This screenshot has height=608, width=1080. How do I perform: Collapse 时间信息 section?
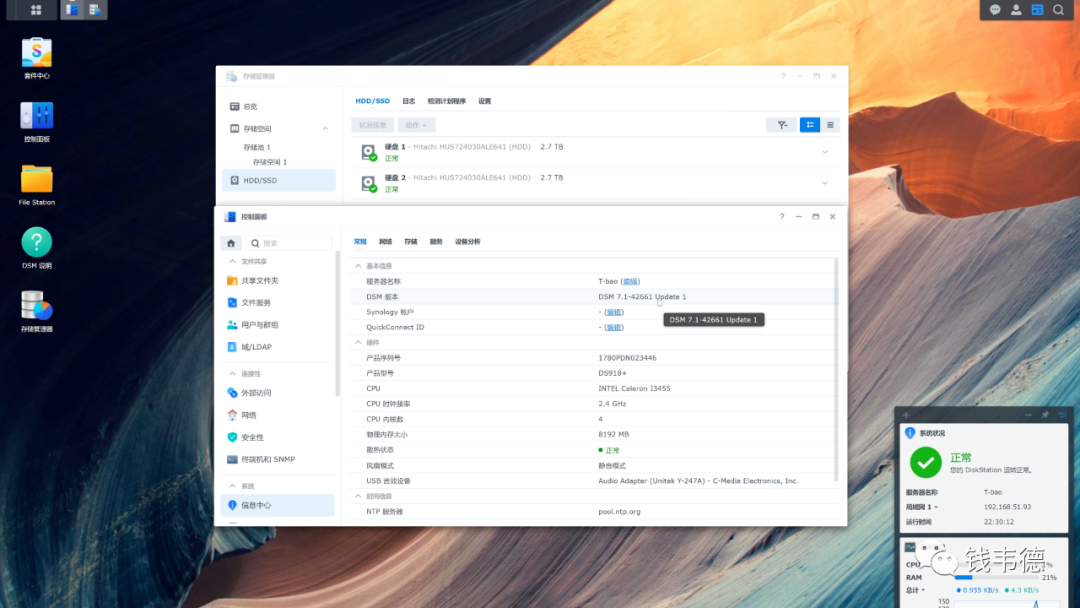tap(357, 496)
